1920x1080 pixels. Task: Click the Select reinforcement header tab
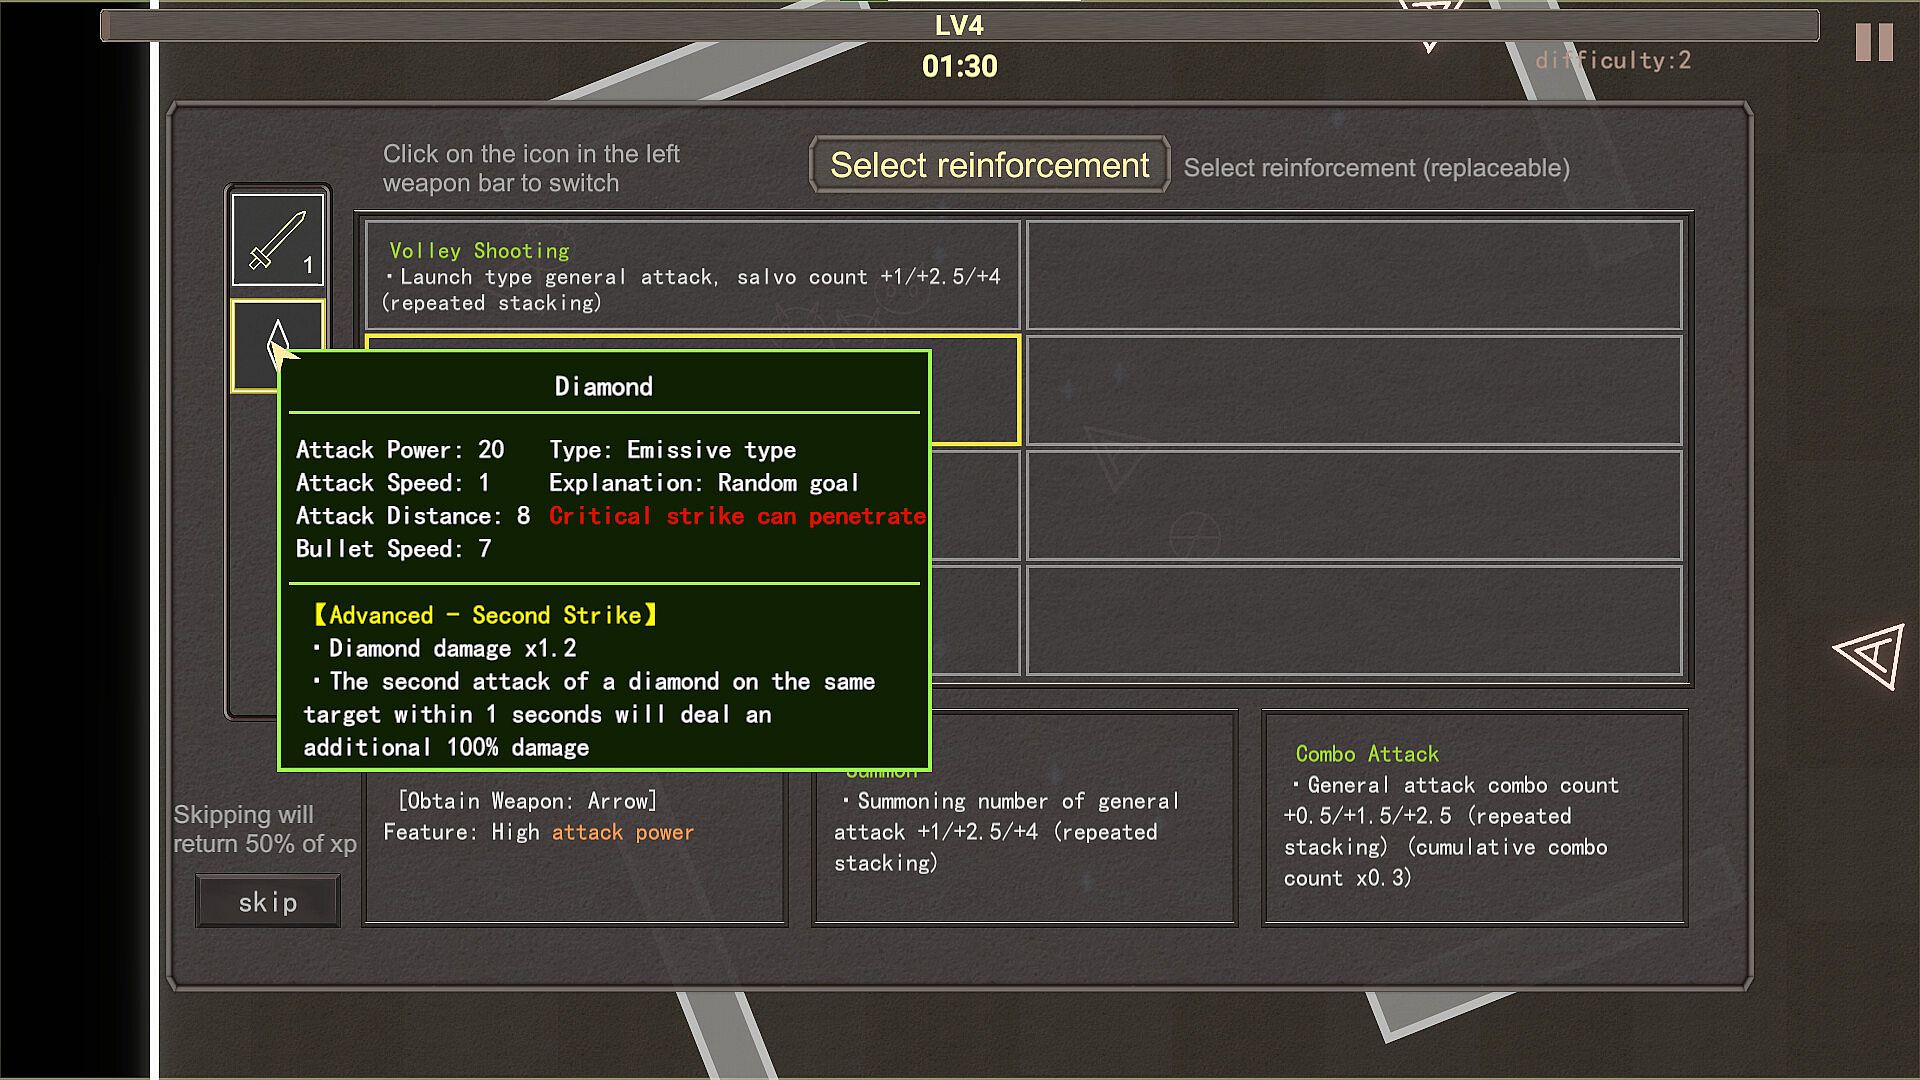tap(989, 165)
